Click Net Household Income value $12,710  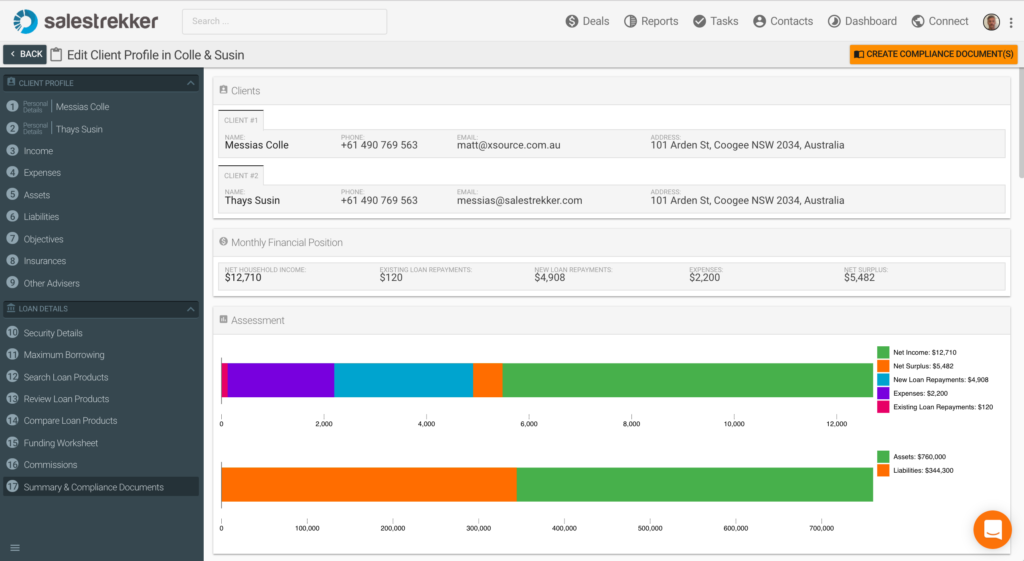[243, 278]
